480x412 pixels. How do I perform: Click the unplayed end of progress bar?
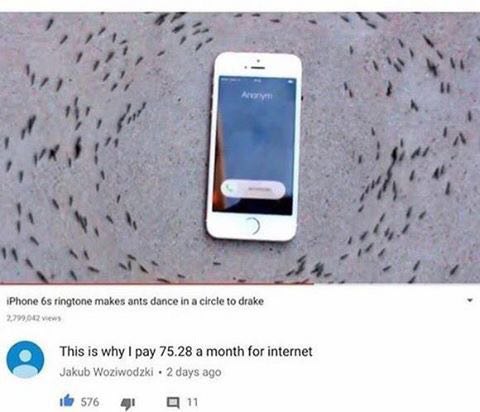[397, 284]
